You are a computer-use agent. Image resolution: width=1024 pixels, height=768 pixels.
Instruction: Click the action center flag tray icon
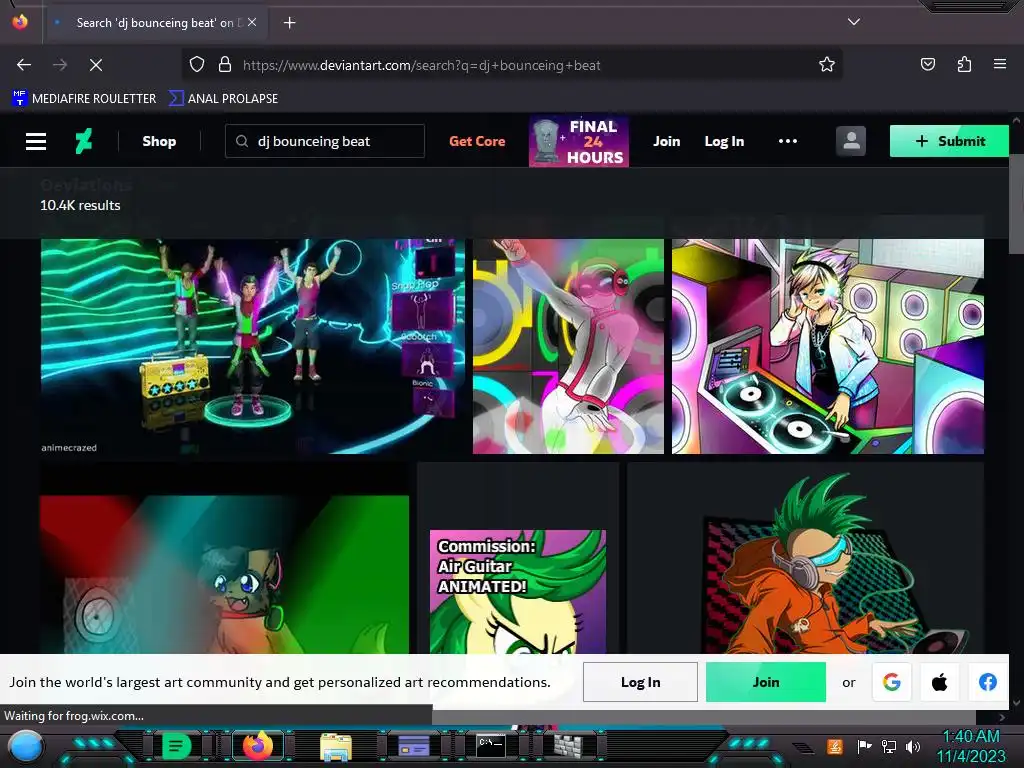click(x=864, y=746)
